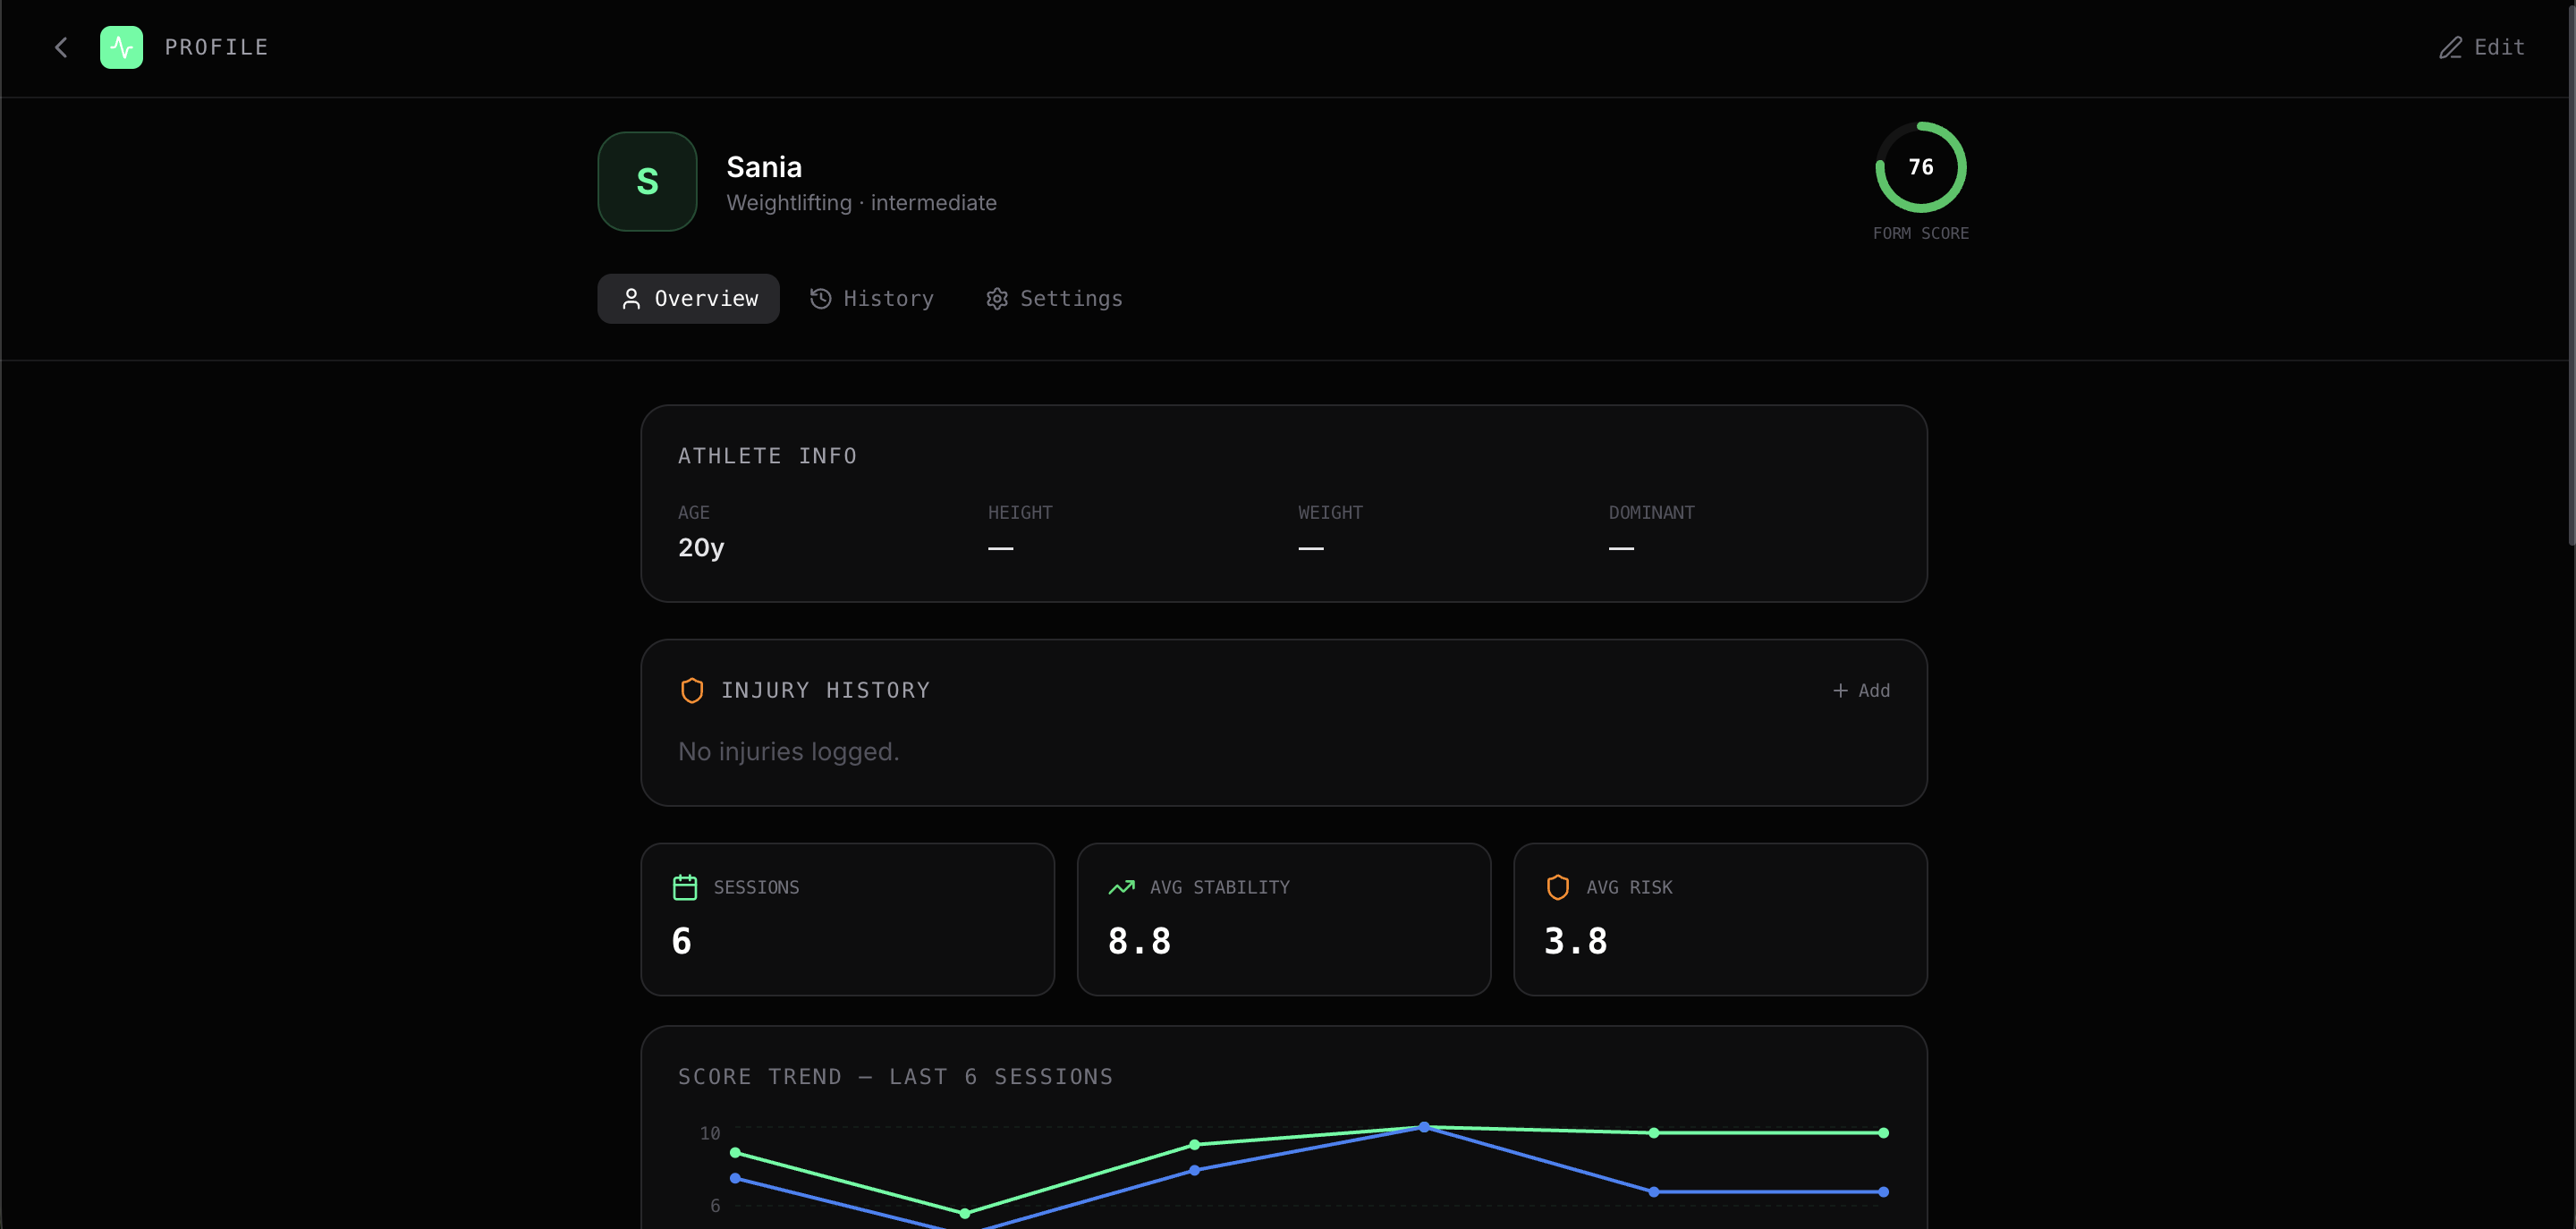Click the green pulse app logo

121,47
